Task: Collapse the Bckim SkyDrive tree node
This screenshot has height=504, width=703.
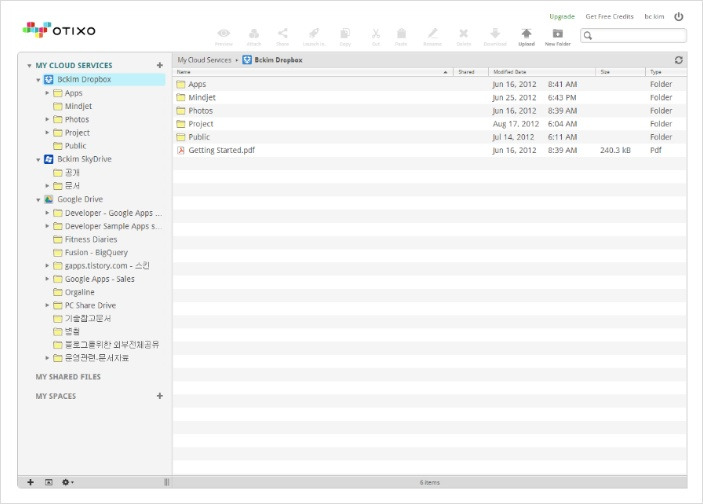Action: click(38, 160)
